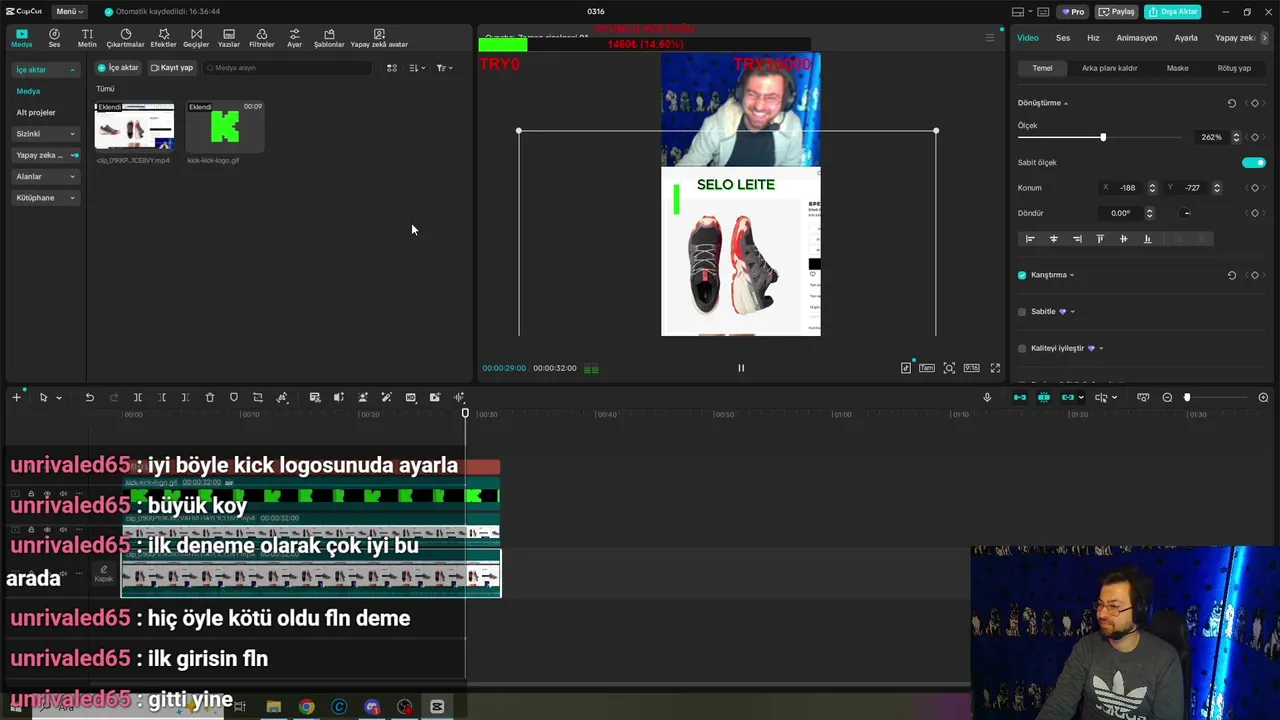This screenshot has height=720, width=1280.
Task: Enable the Sabitle checkbox
Action: coord(1022,312)
